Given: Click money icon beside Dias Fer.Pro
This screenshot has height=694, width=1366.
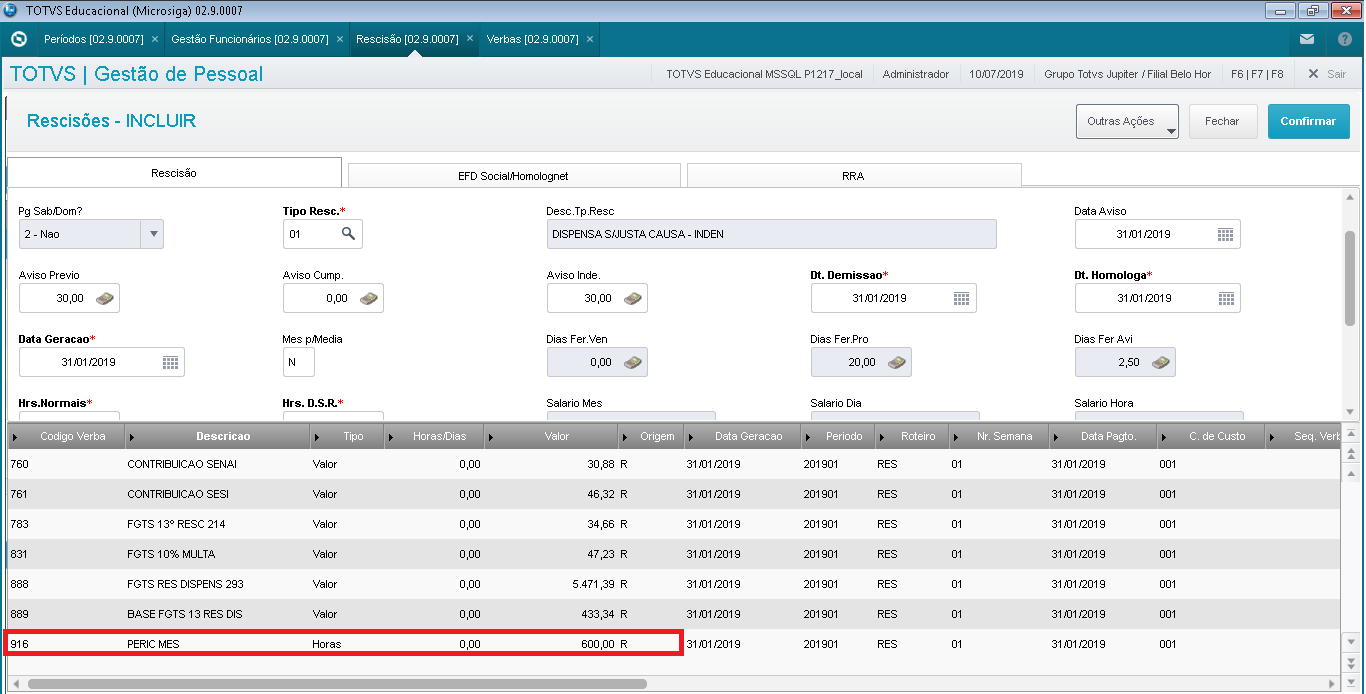Looking at the screenshot, I should pos(897,362).
